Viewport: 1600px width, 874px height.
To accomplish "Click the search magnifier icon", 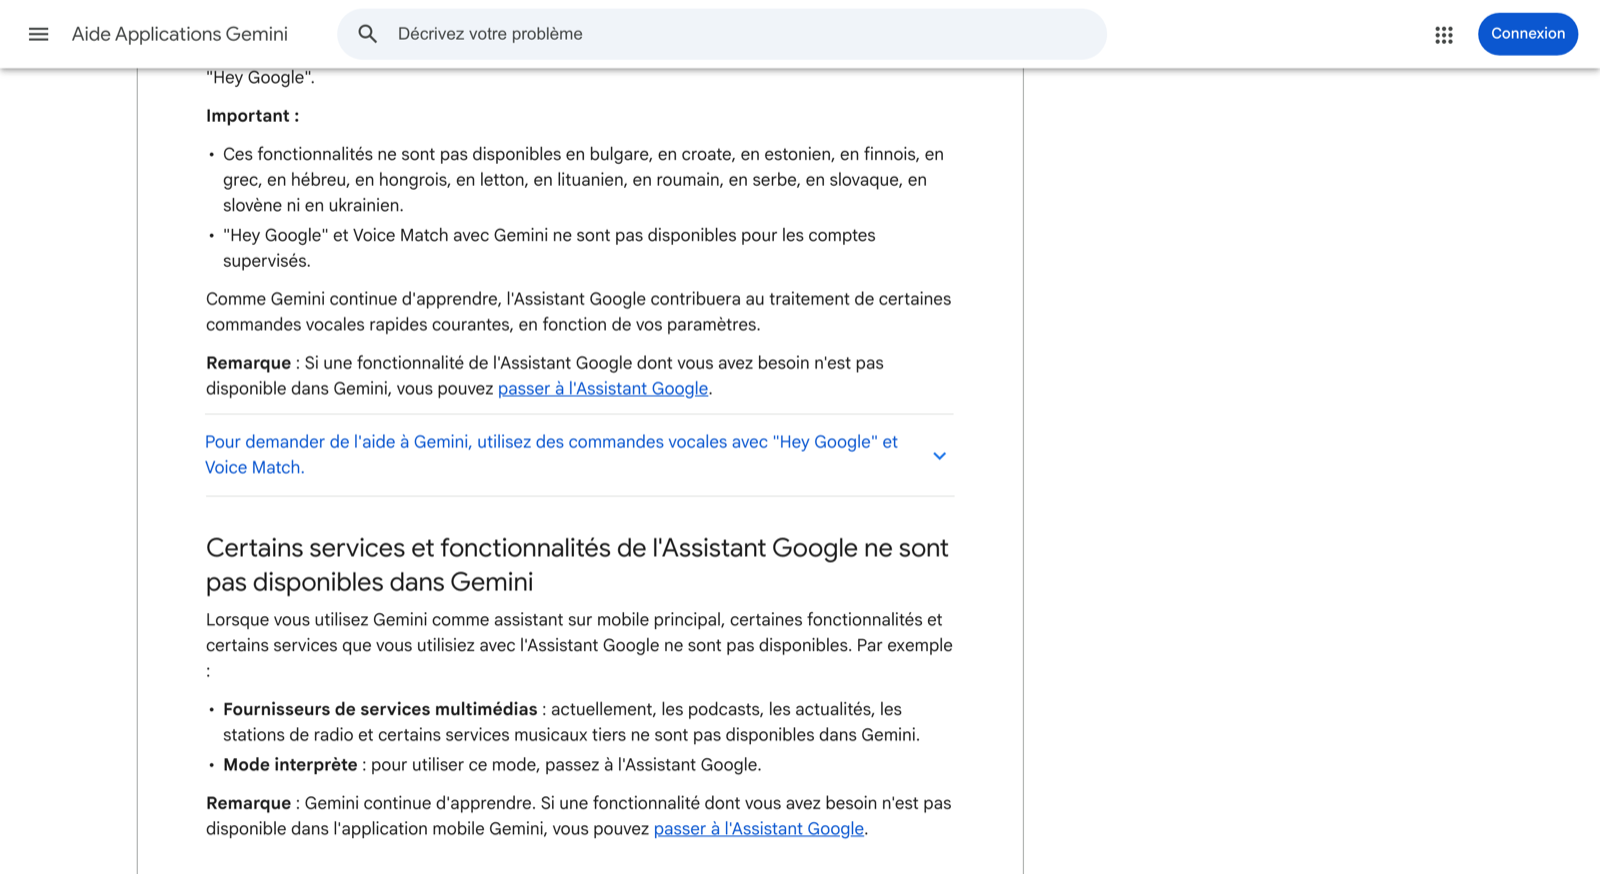I will point(368,34).
